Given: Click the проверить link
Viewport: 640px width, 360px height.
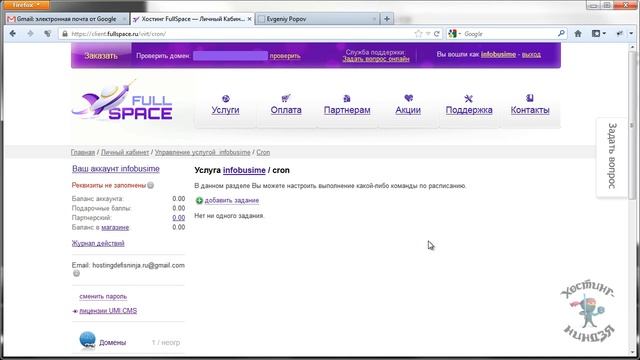Looking at the screenshot, I should [285, 56].
